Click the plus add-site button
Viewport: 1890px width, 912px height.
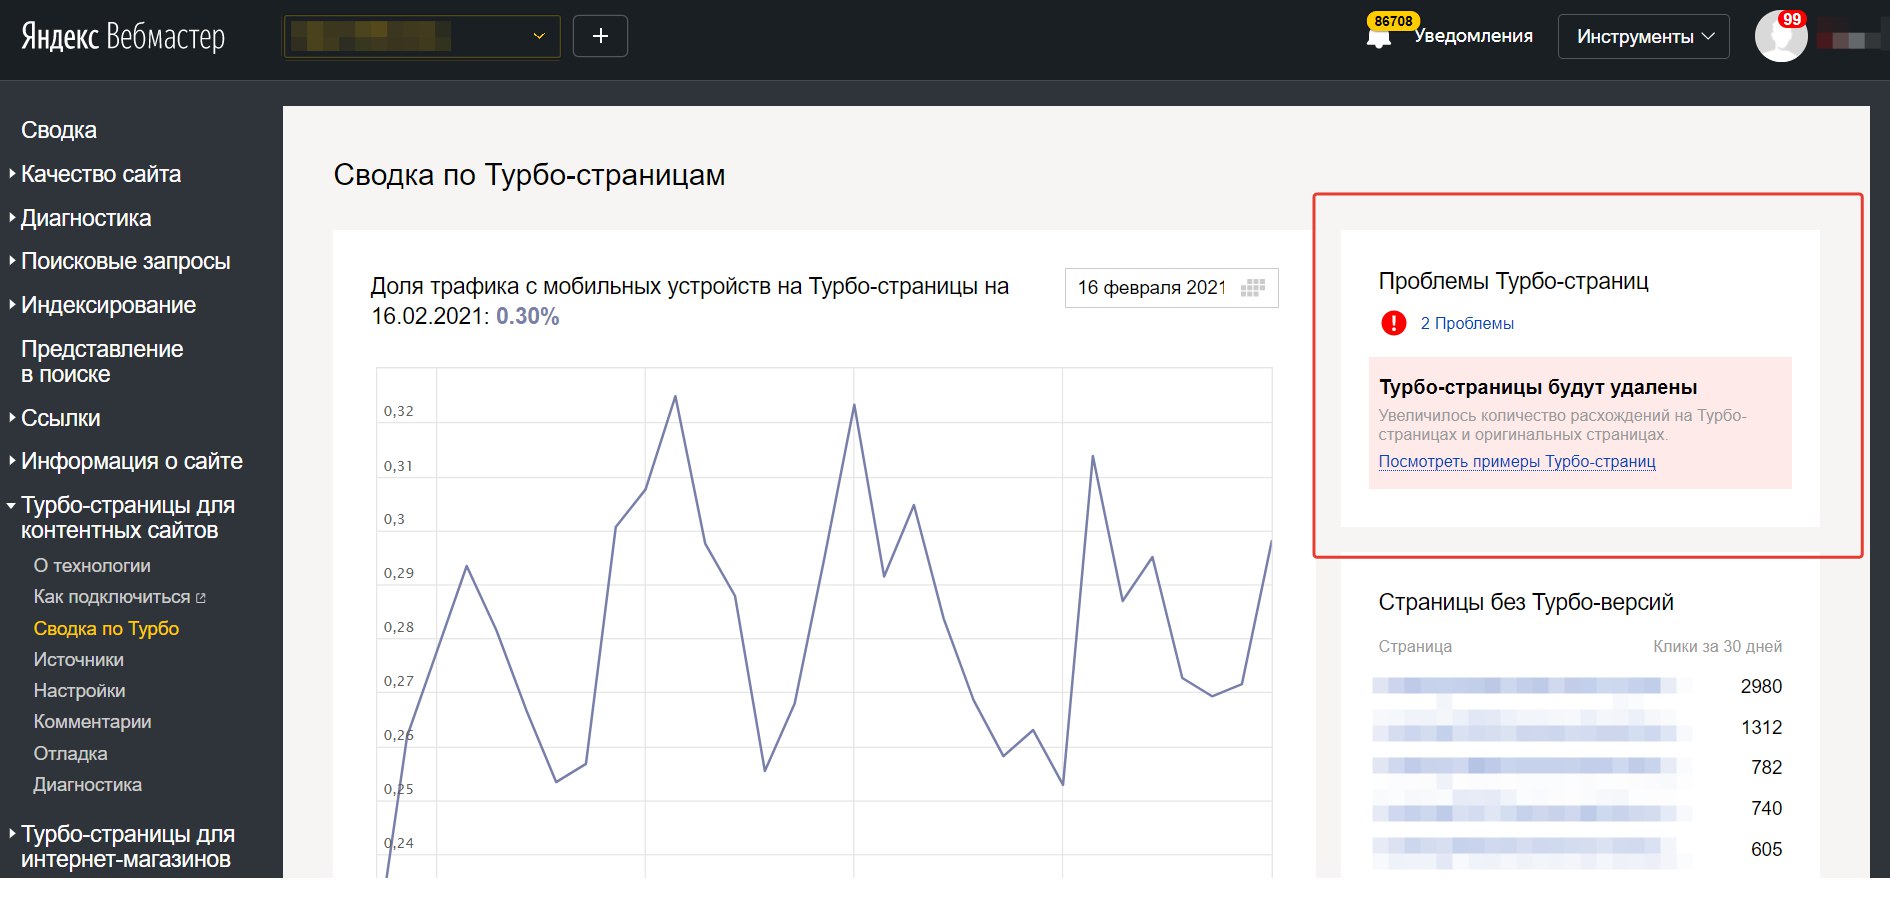600,36
